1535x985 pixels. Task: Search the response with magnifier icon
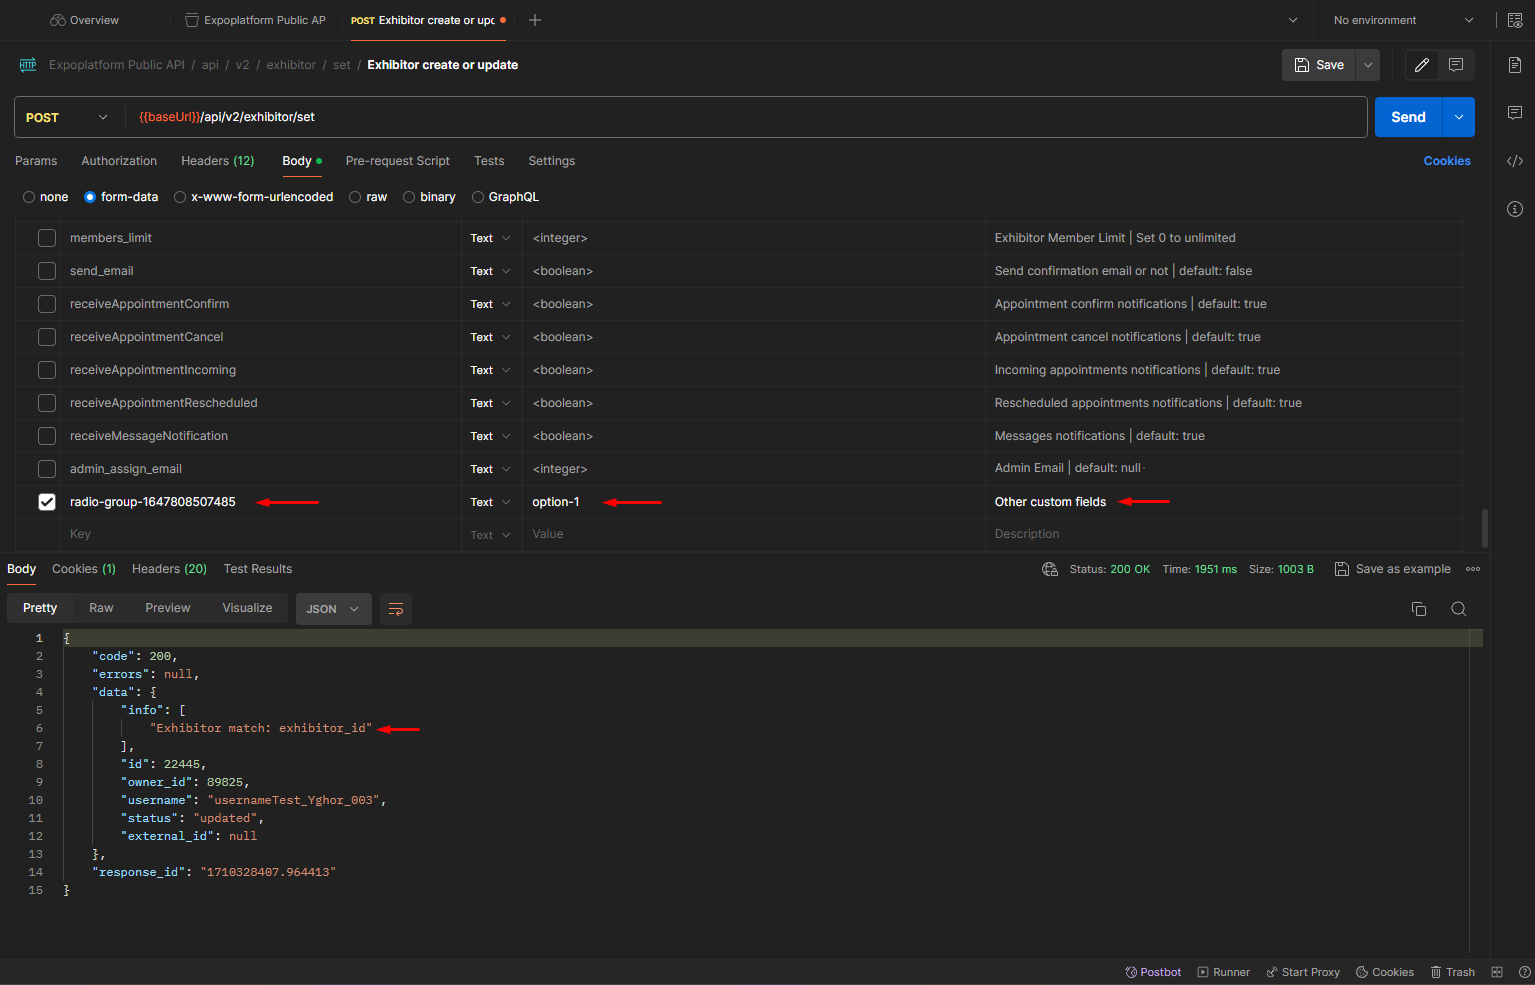(1458, 609)
